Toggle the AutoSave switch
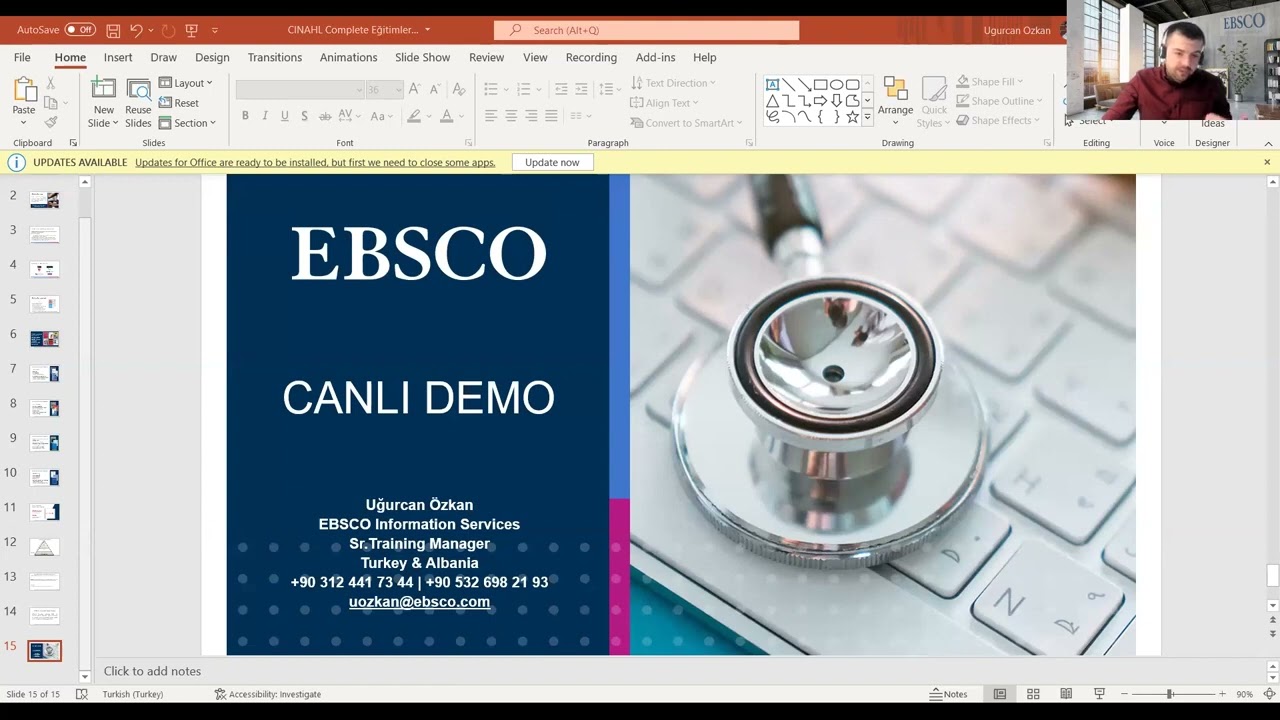Screen dimensions: 1280x720 [x=80, y=30]
